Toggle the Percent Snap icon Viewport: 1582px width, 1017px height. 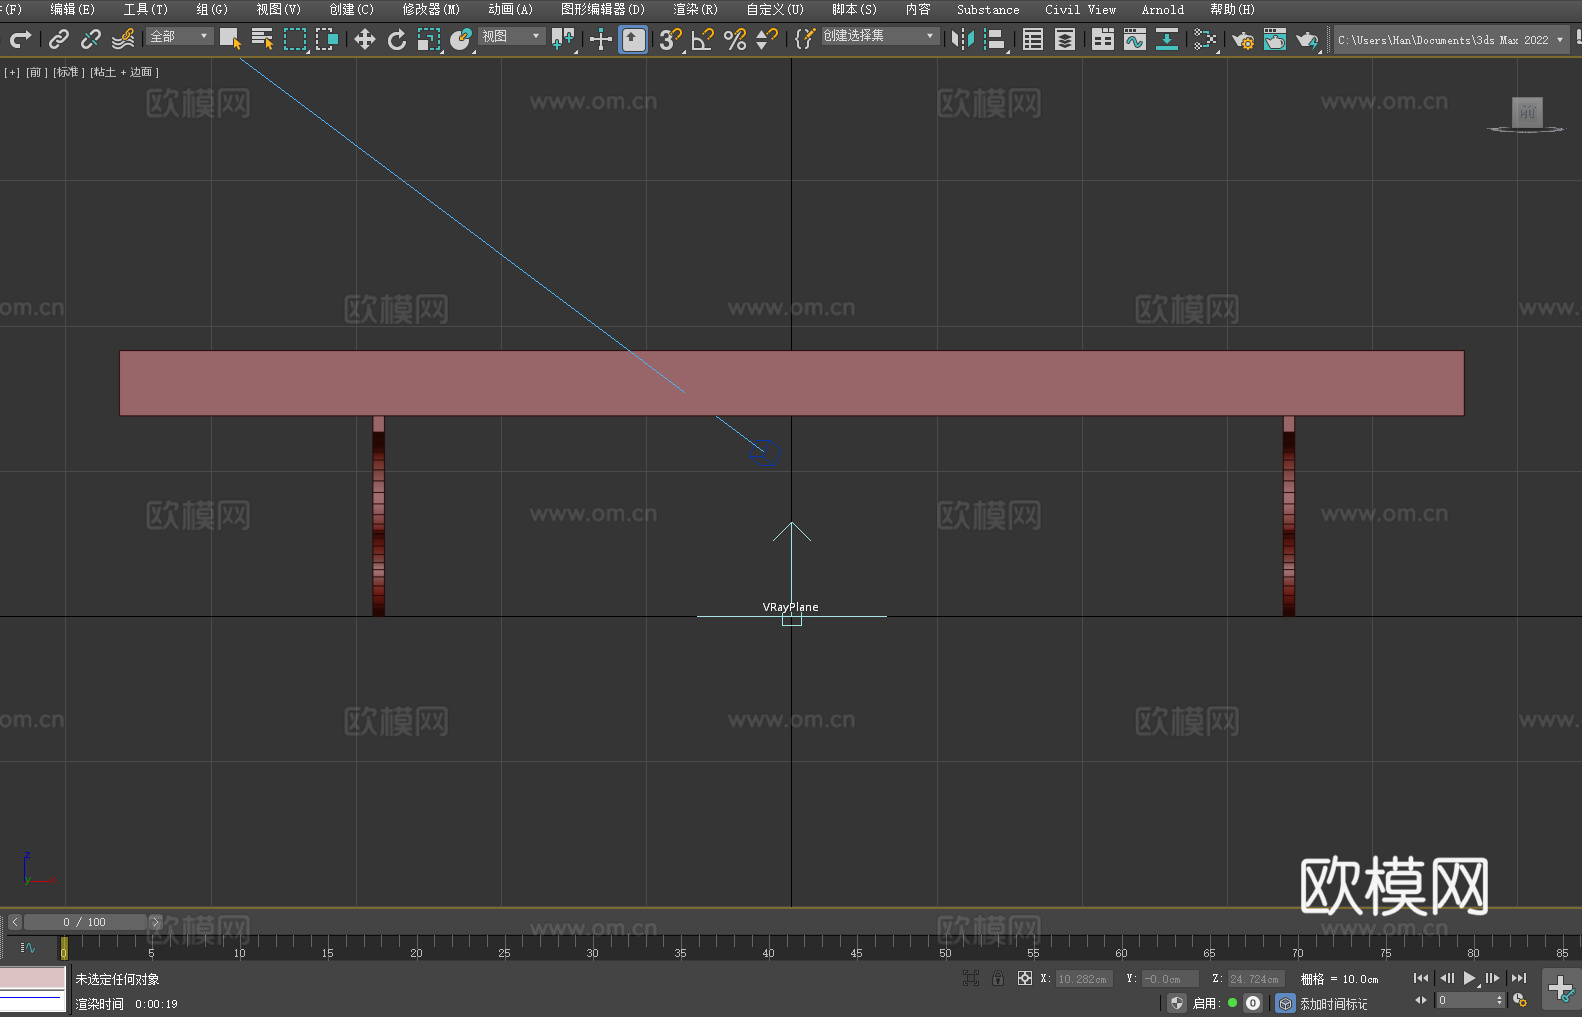[734, 39]
